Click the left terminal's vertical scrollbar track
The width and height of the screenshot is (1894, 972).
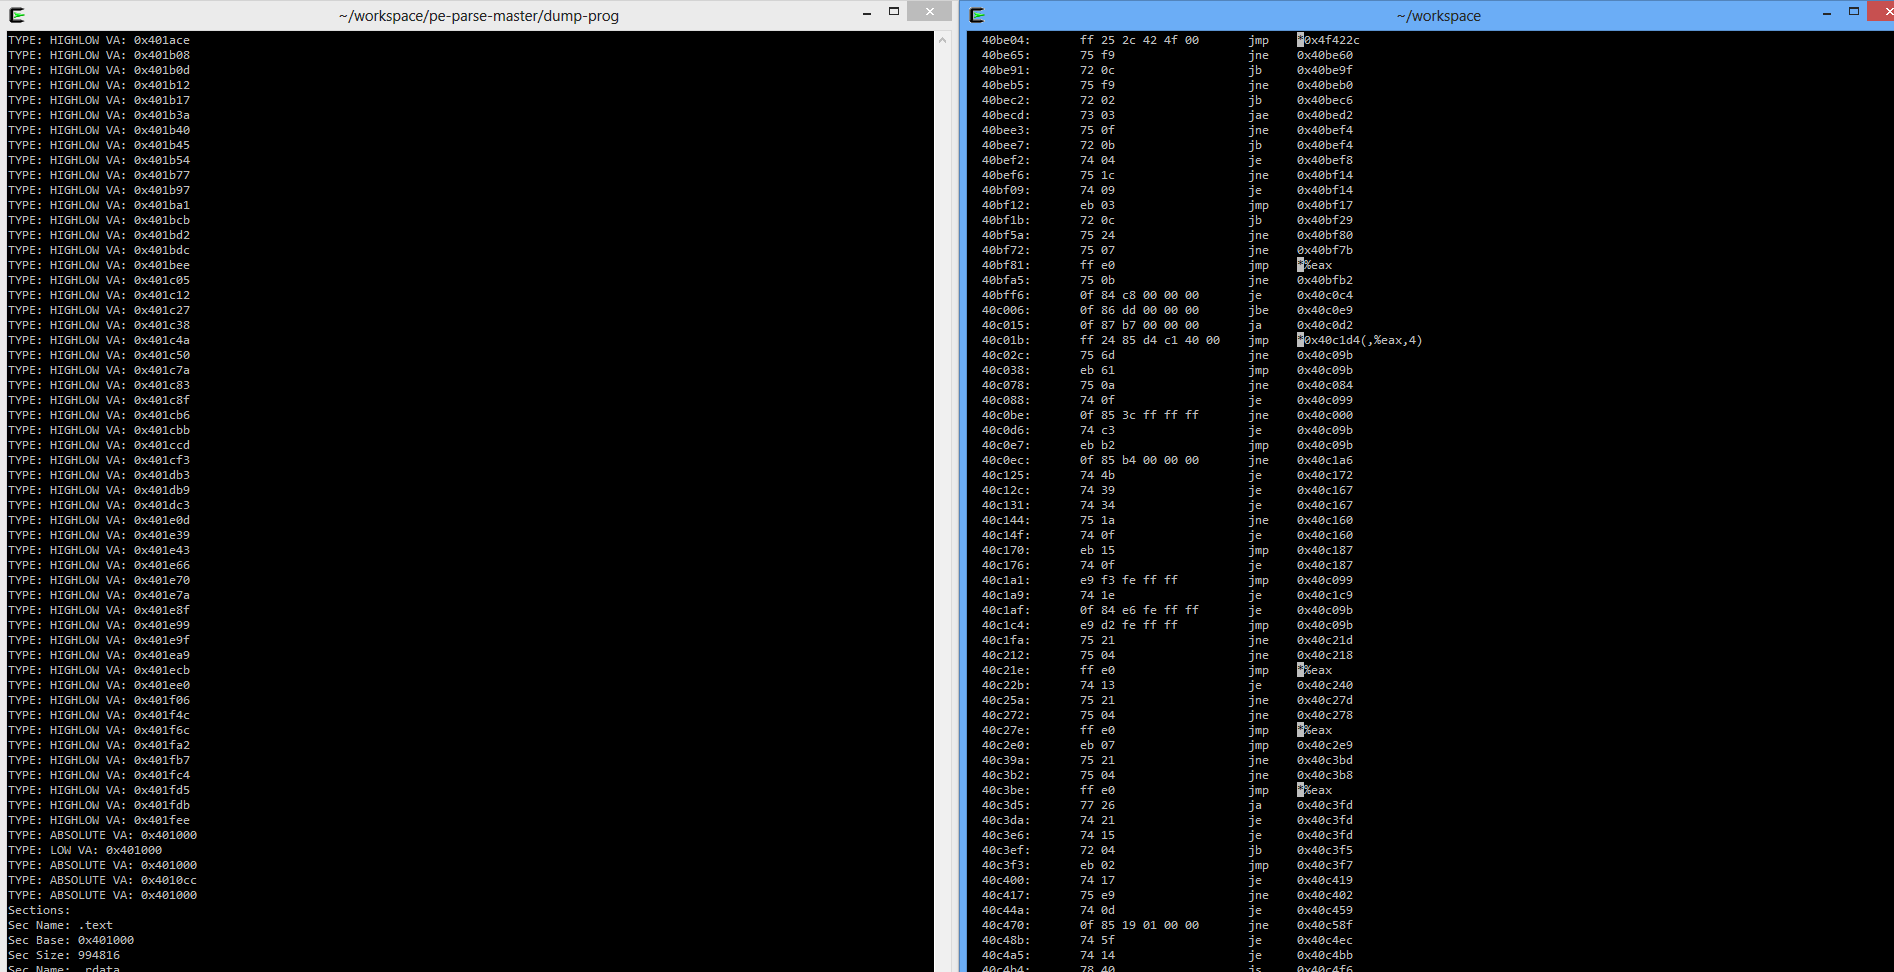point(942,500)
